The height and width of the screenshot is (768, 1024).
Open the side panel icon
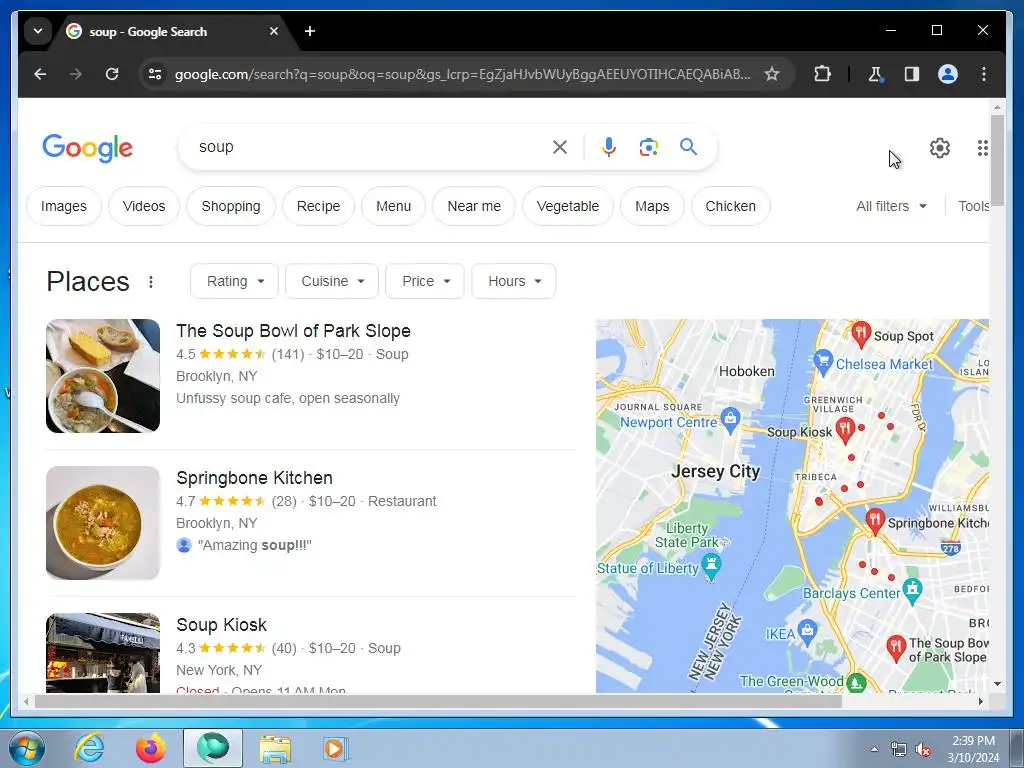coord(912,74)
